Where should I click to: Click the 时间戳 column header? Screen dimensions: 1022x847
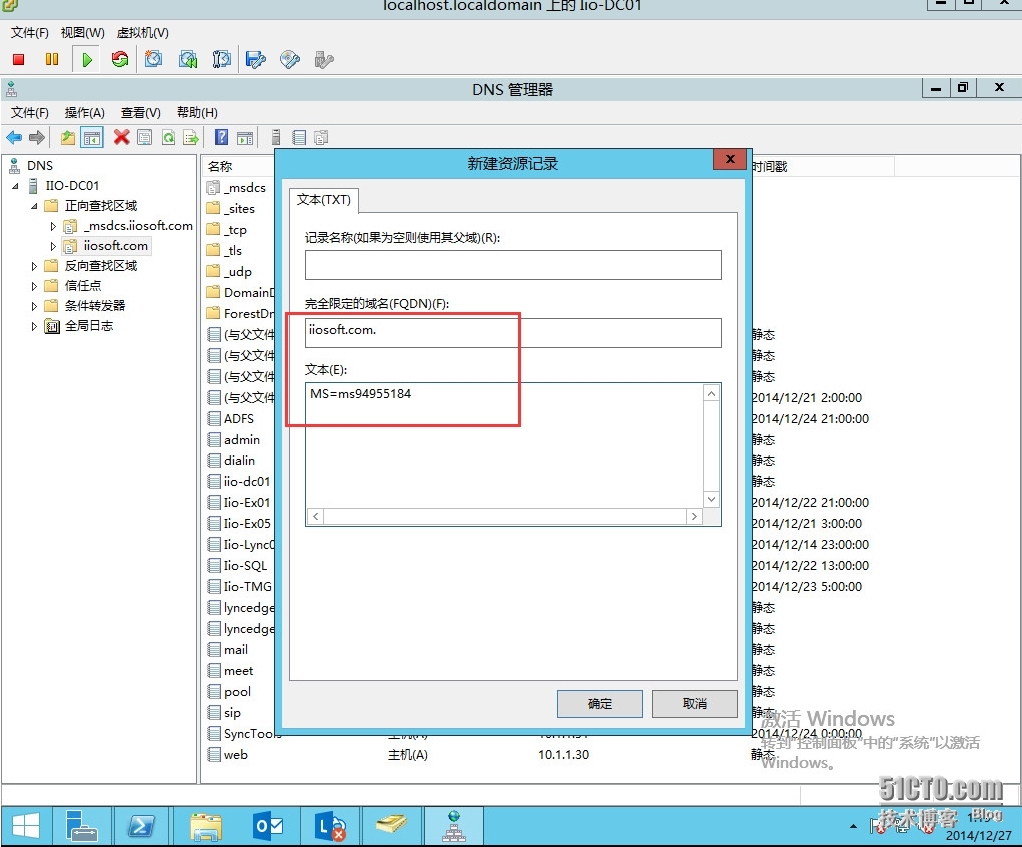(x=769, y=167)
